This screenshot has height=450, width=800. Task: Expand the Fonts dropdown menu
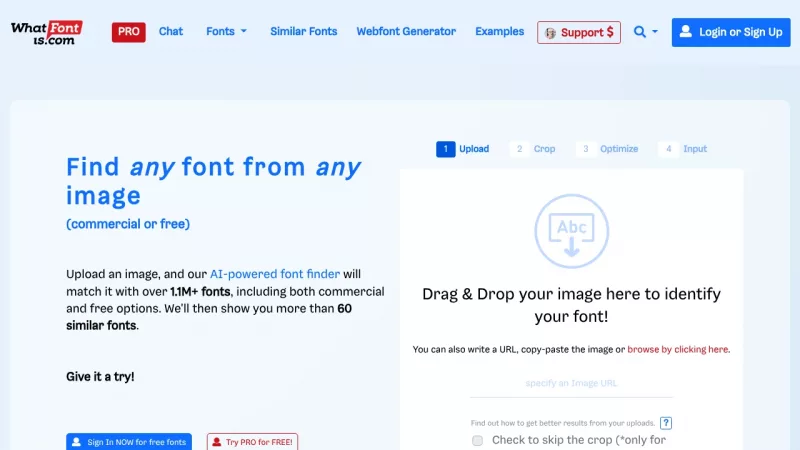tap(227, 32)
